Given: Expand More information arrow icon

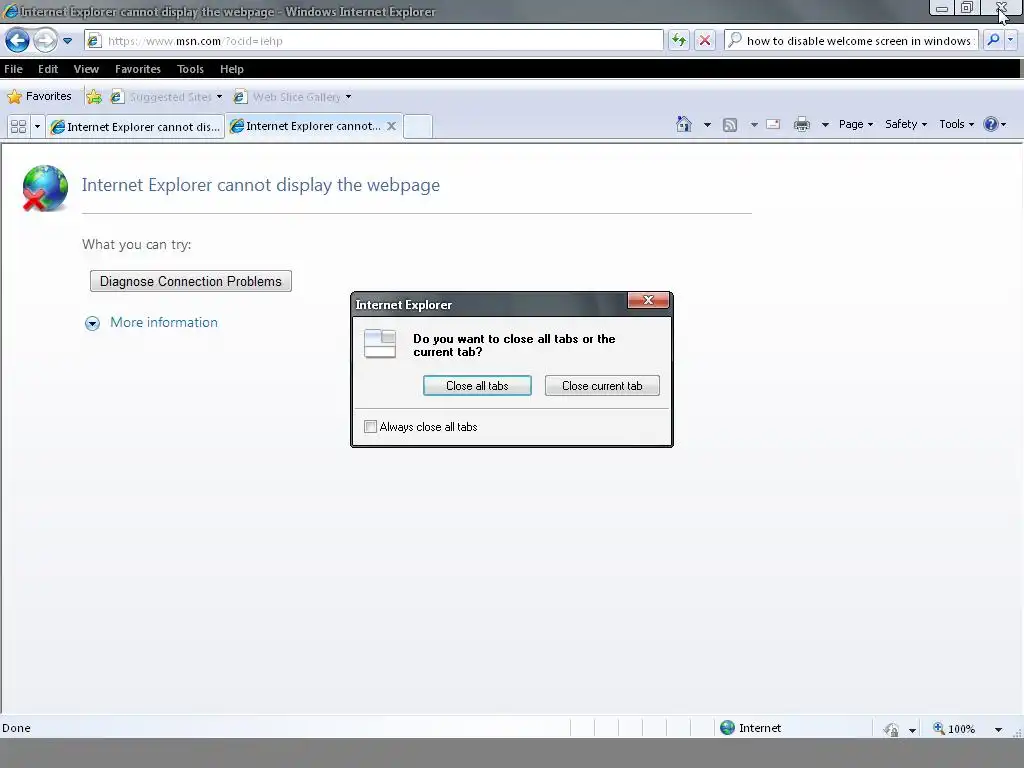Looking at the screenshot, I should (92, 323).
